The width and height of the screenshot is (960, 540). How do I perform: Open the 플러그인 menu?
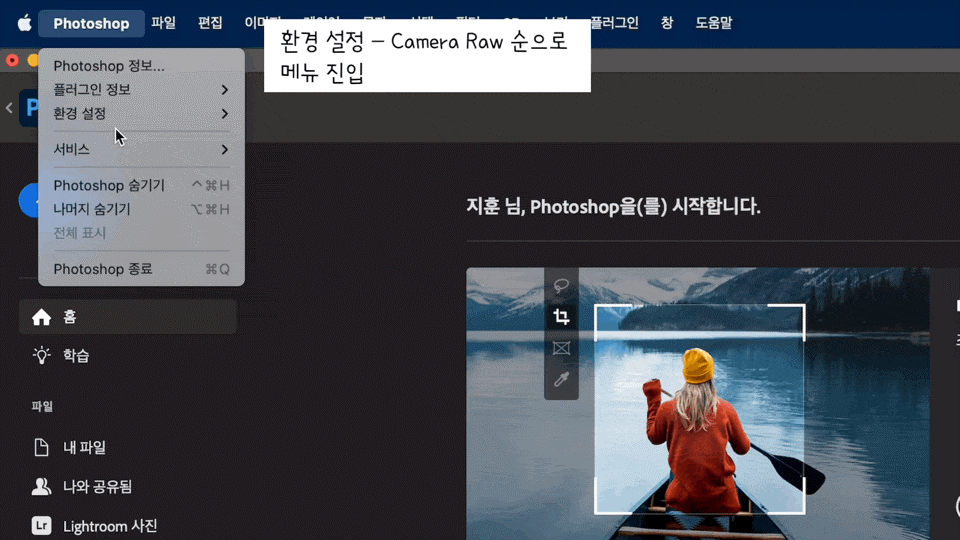point(614,23)
